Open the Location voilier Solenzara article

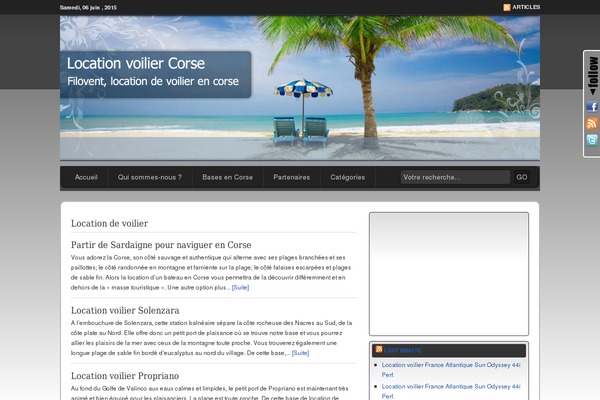point(125,310)
